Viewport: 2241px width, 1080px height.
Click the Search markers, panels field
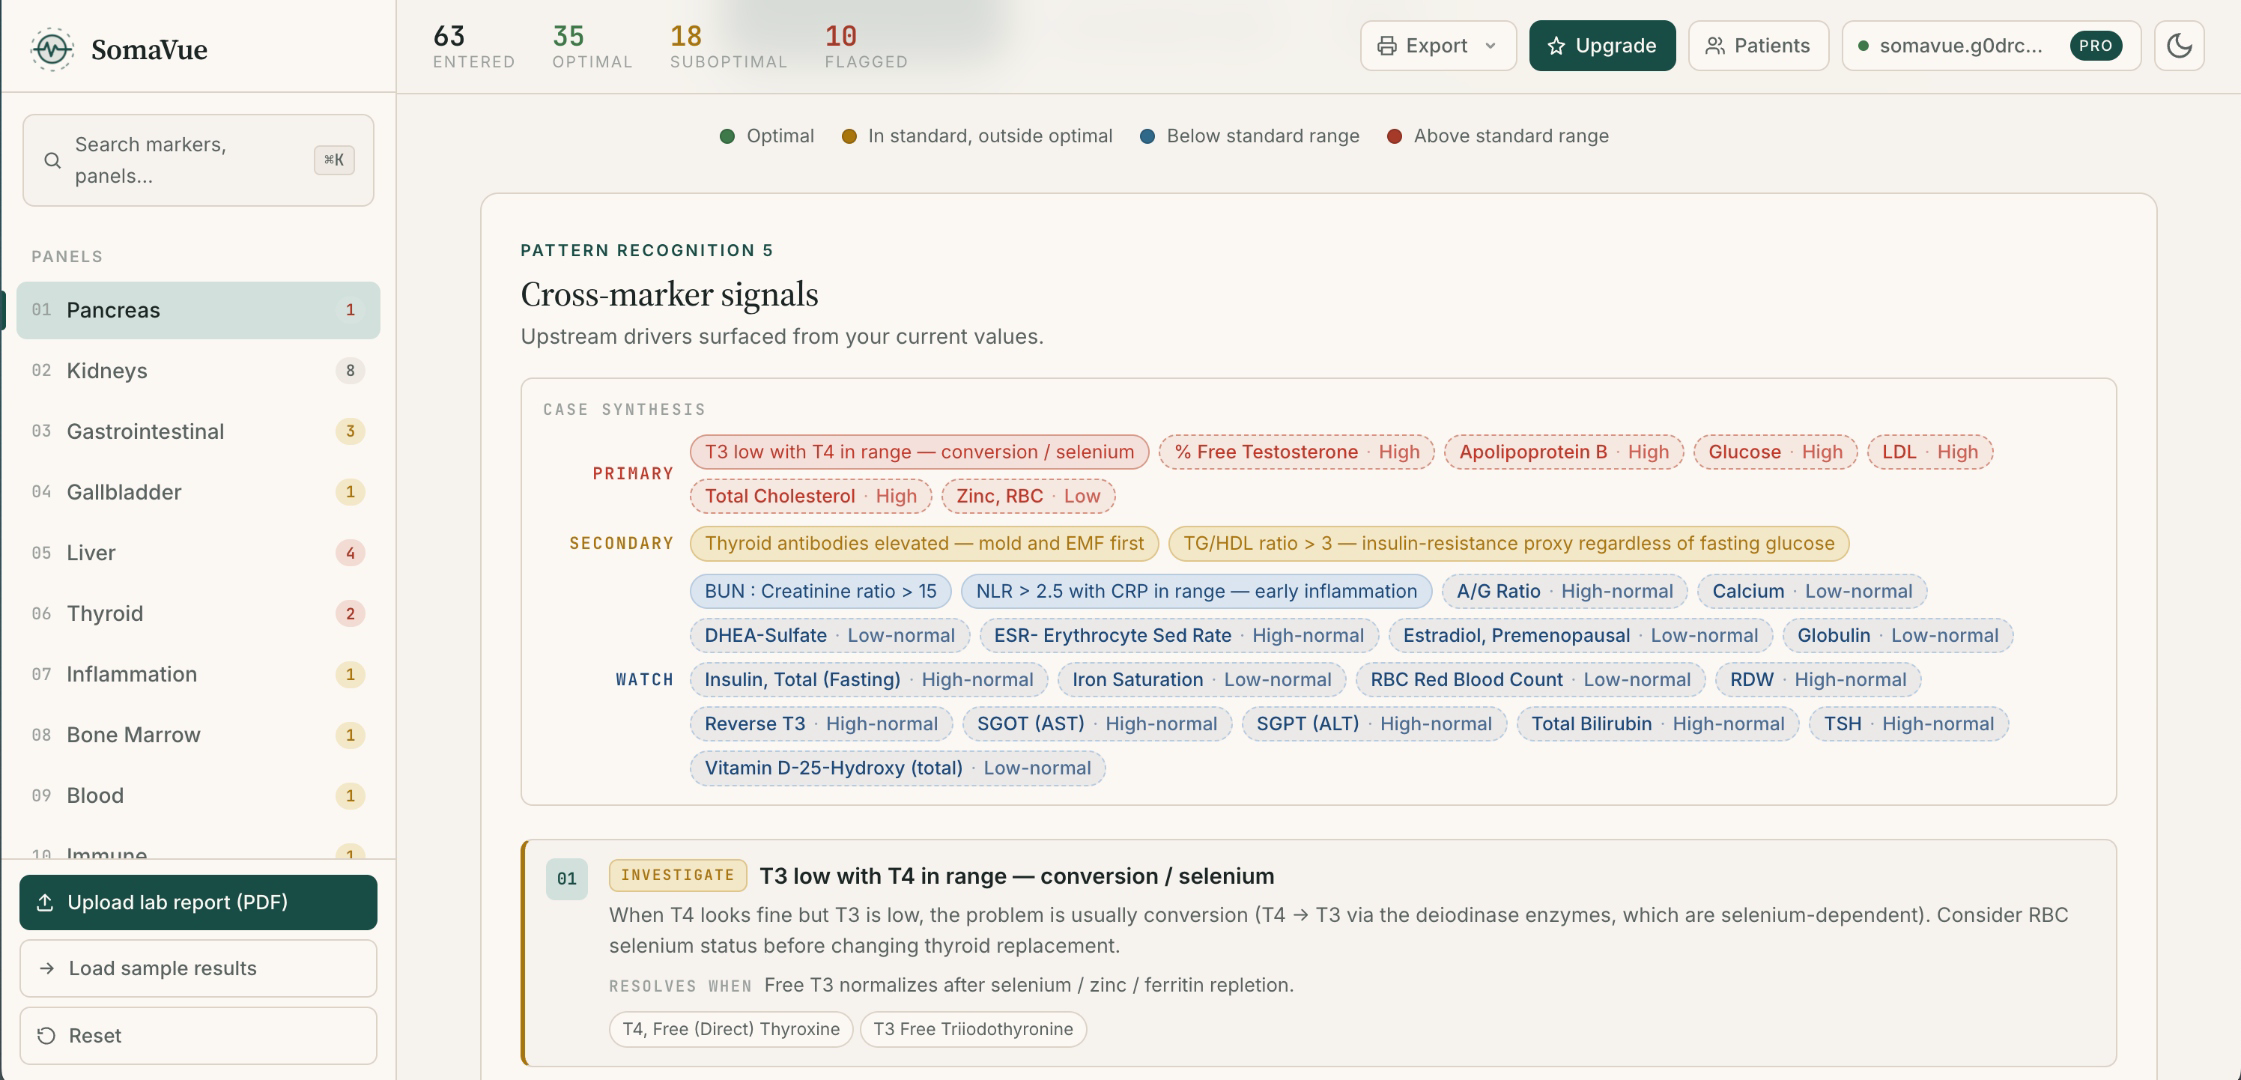click(x=198, y=160)
